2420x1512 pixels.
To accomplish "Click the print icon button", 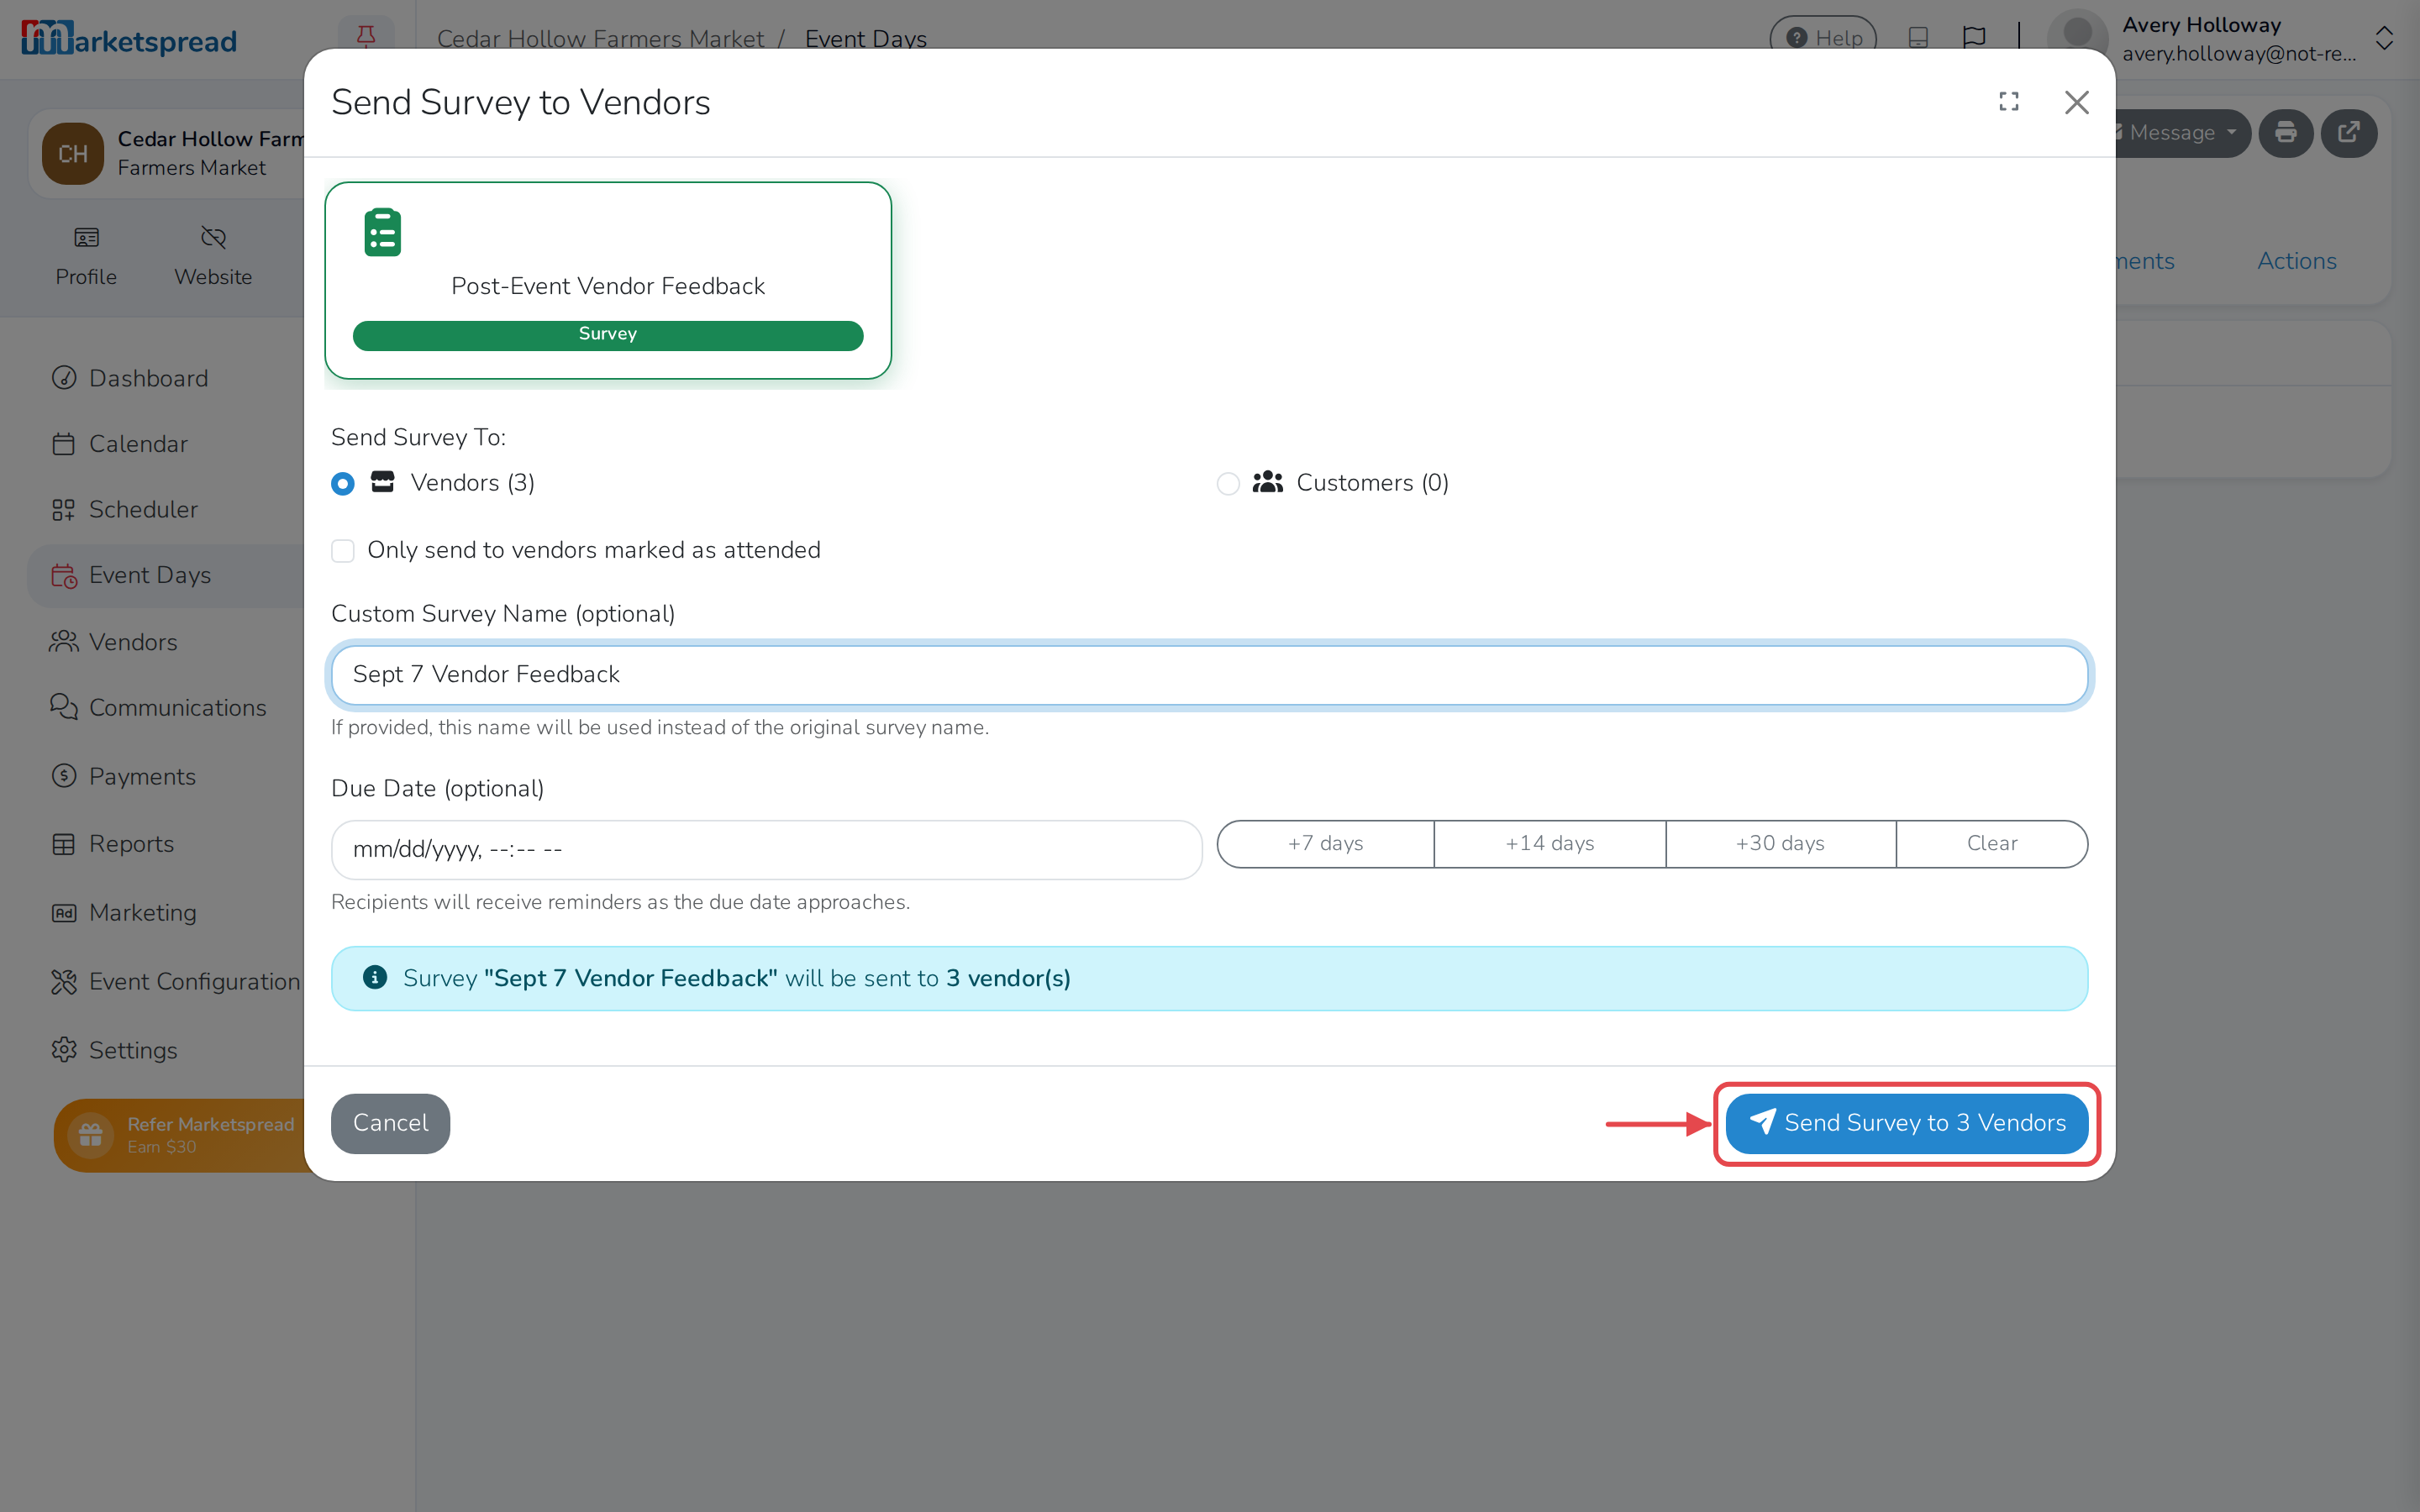I will (x=2286, y=133).
